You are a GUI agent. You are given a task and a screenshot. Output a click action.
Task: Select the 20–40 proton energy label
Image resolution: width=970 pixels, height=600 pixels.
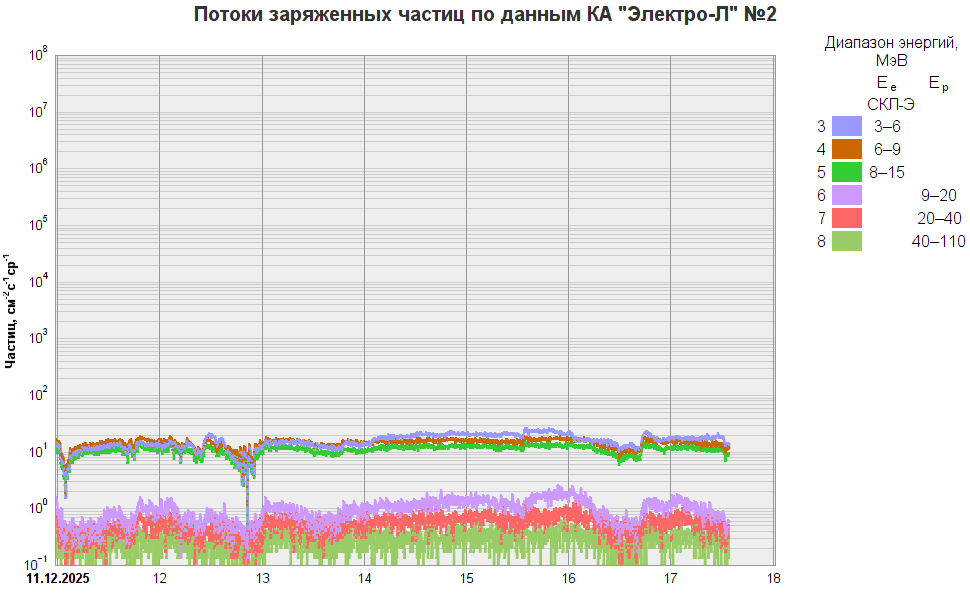pos(939,218)
